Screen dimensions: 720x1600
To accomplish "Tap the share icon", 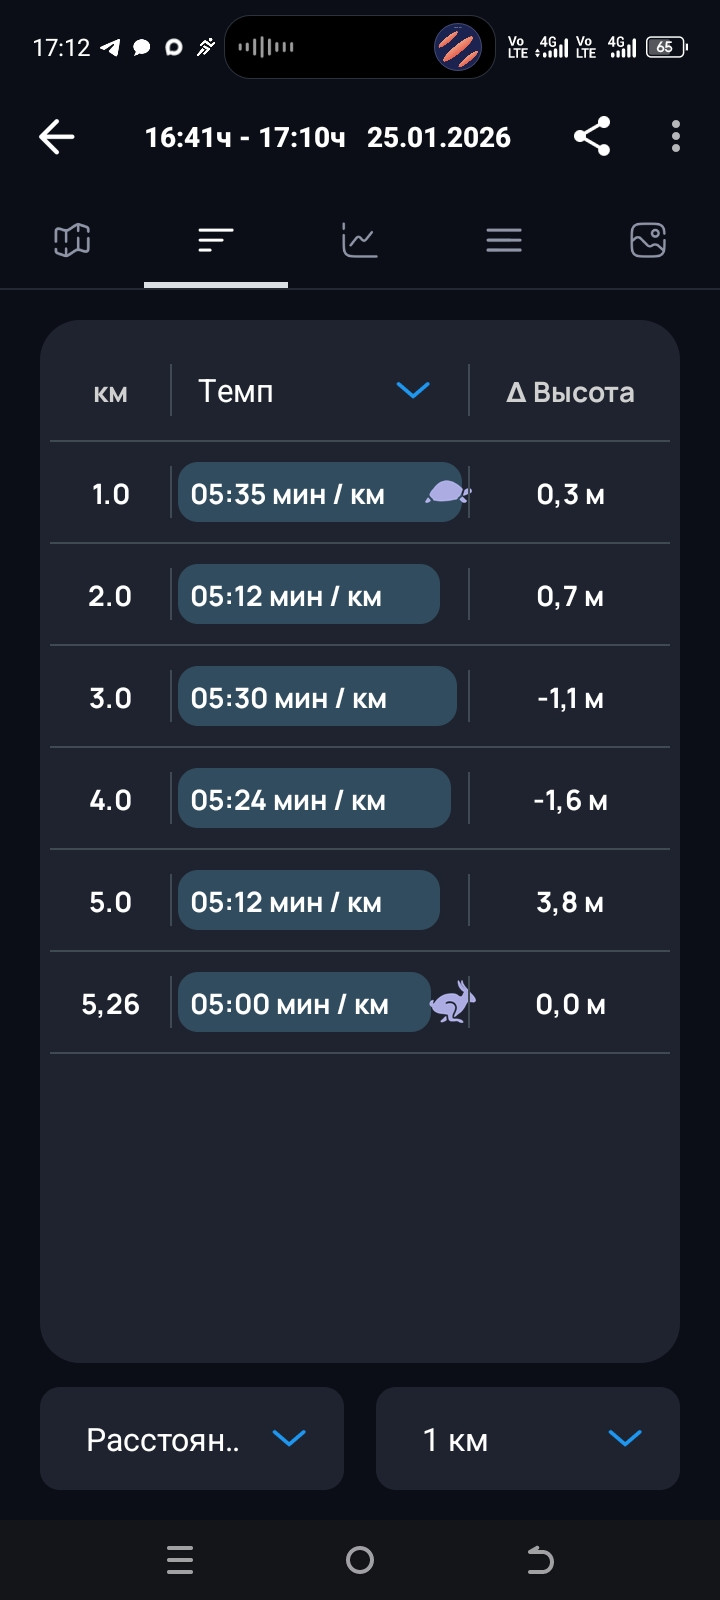I will [592, 137].
